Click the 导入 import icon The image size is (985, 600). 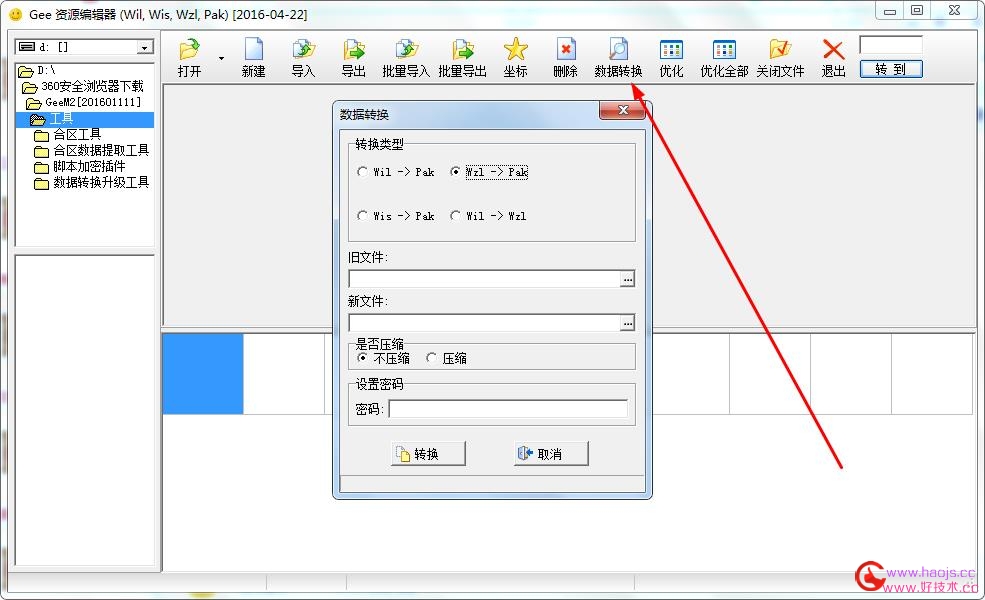pyautogui.click(x=303, y=57)
